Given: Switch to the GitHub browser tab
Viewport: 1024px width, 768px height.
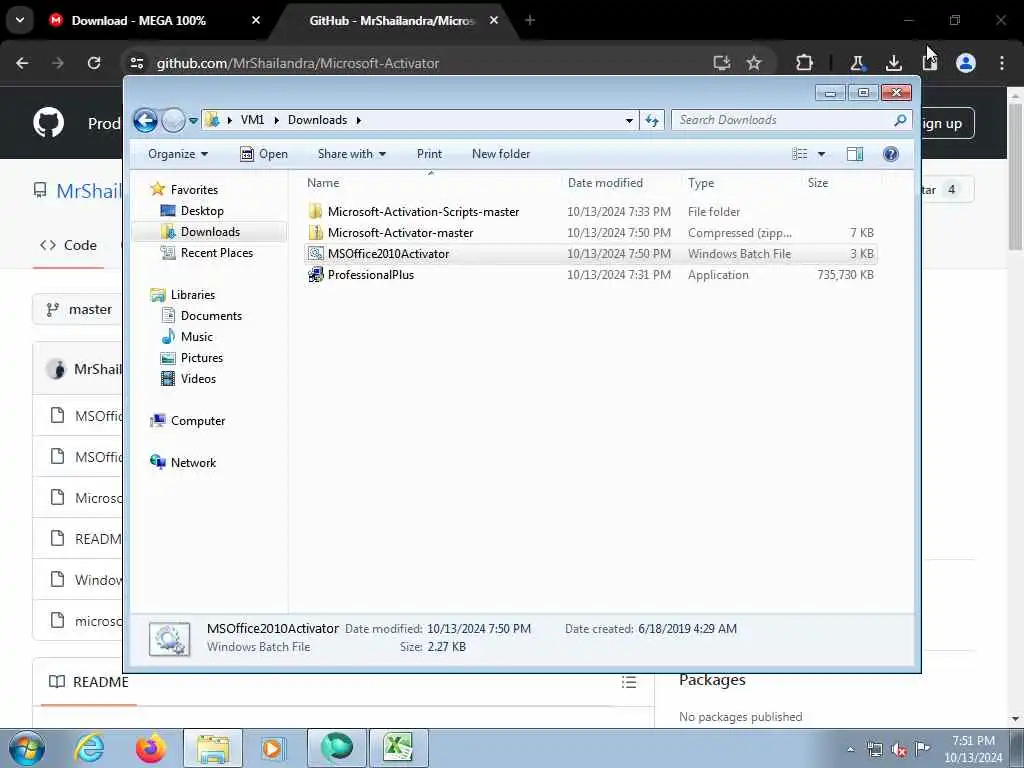Looking at the screenshot, I should pos(392,21).
